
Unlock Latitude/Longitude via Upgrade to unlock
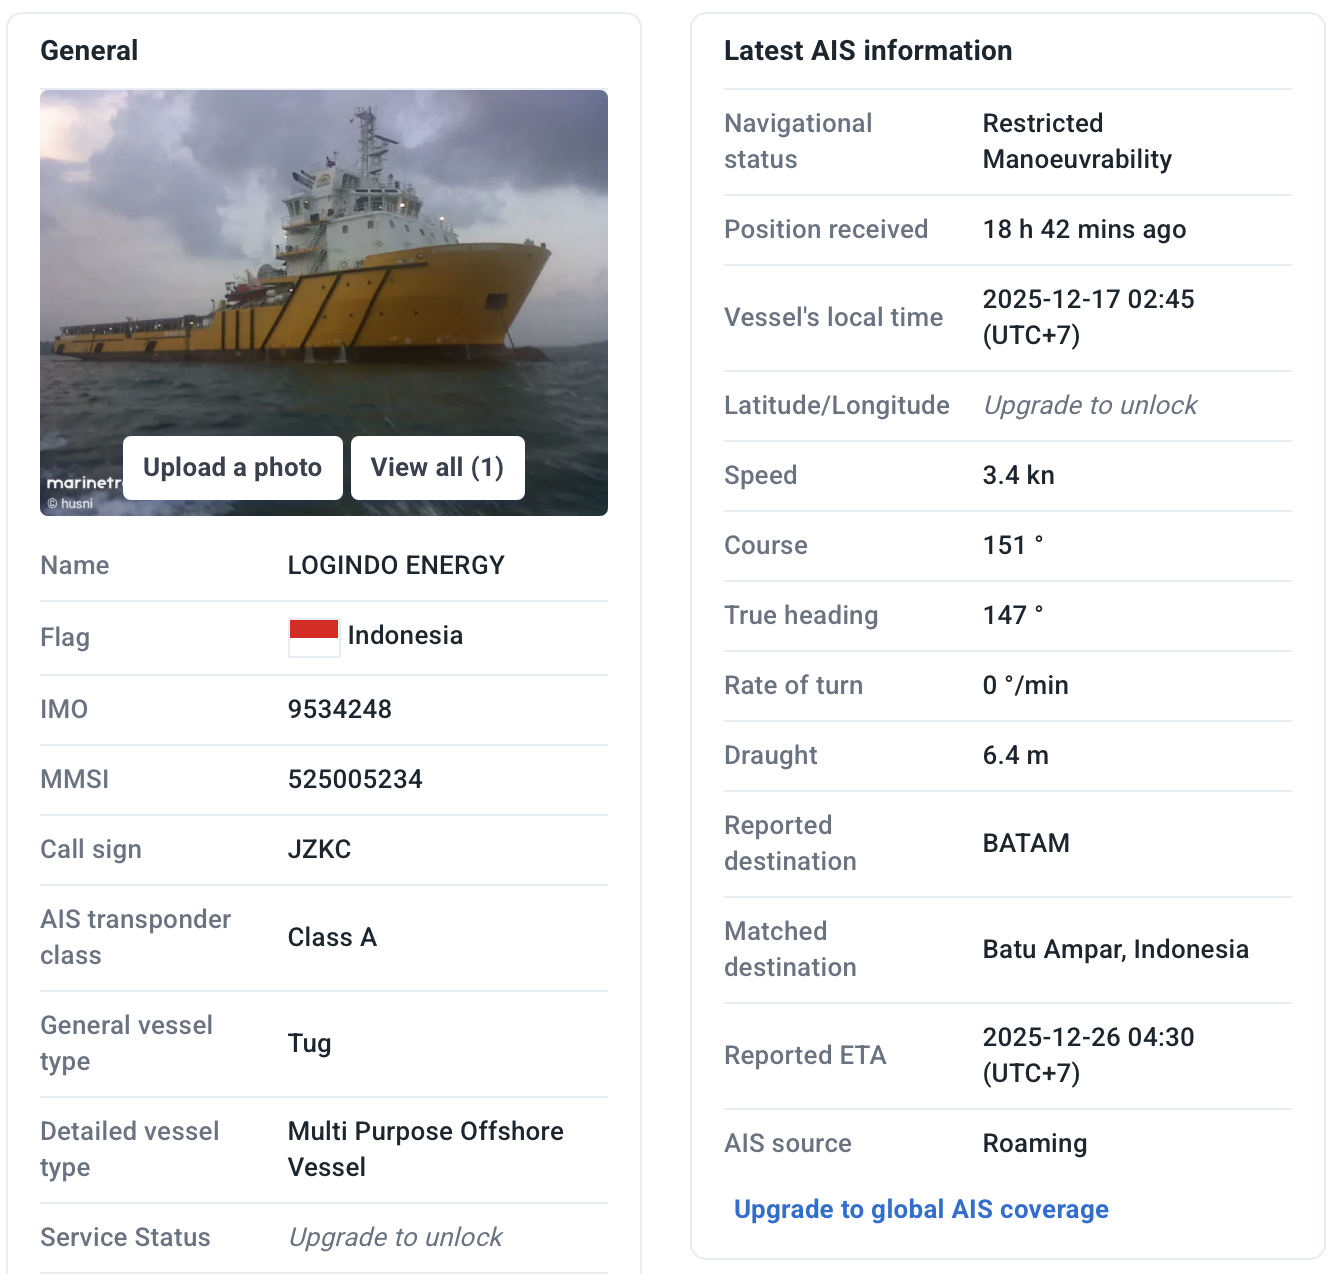tap(1089, 406)
